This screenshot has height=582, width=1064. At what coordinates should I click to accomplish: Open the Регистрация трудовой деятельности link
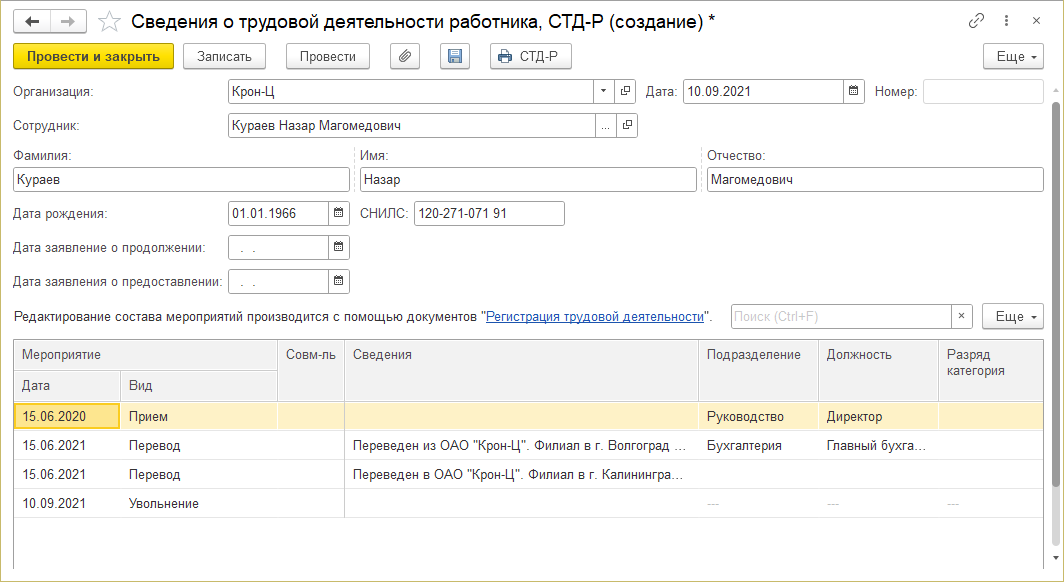[595, 316]
